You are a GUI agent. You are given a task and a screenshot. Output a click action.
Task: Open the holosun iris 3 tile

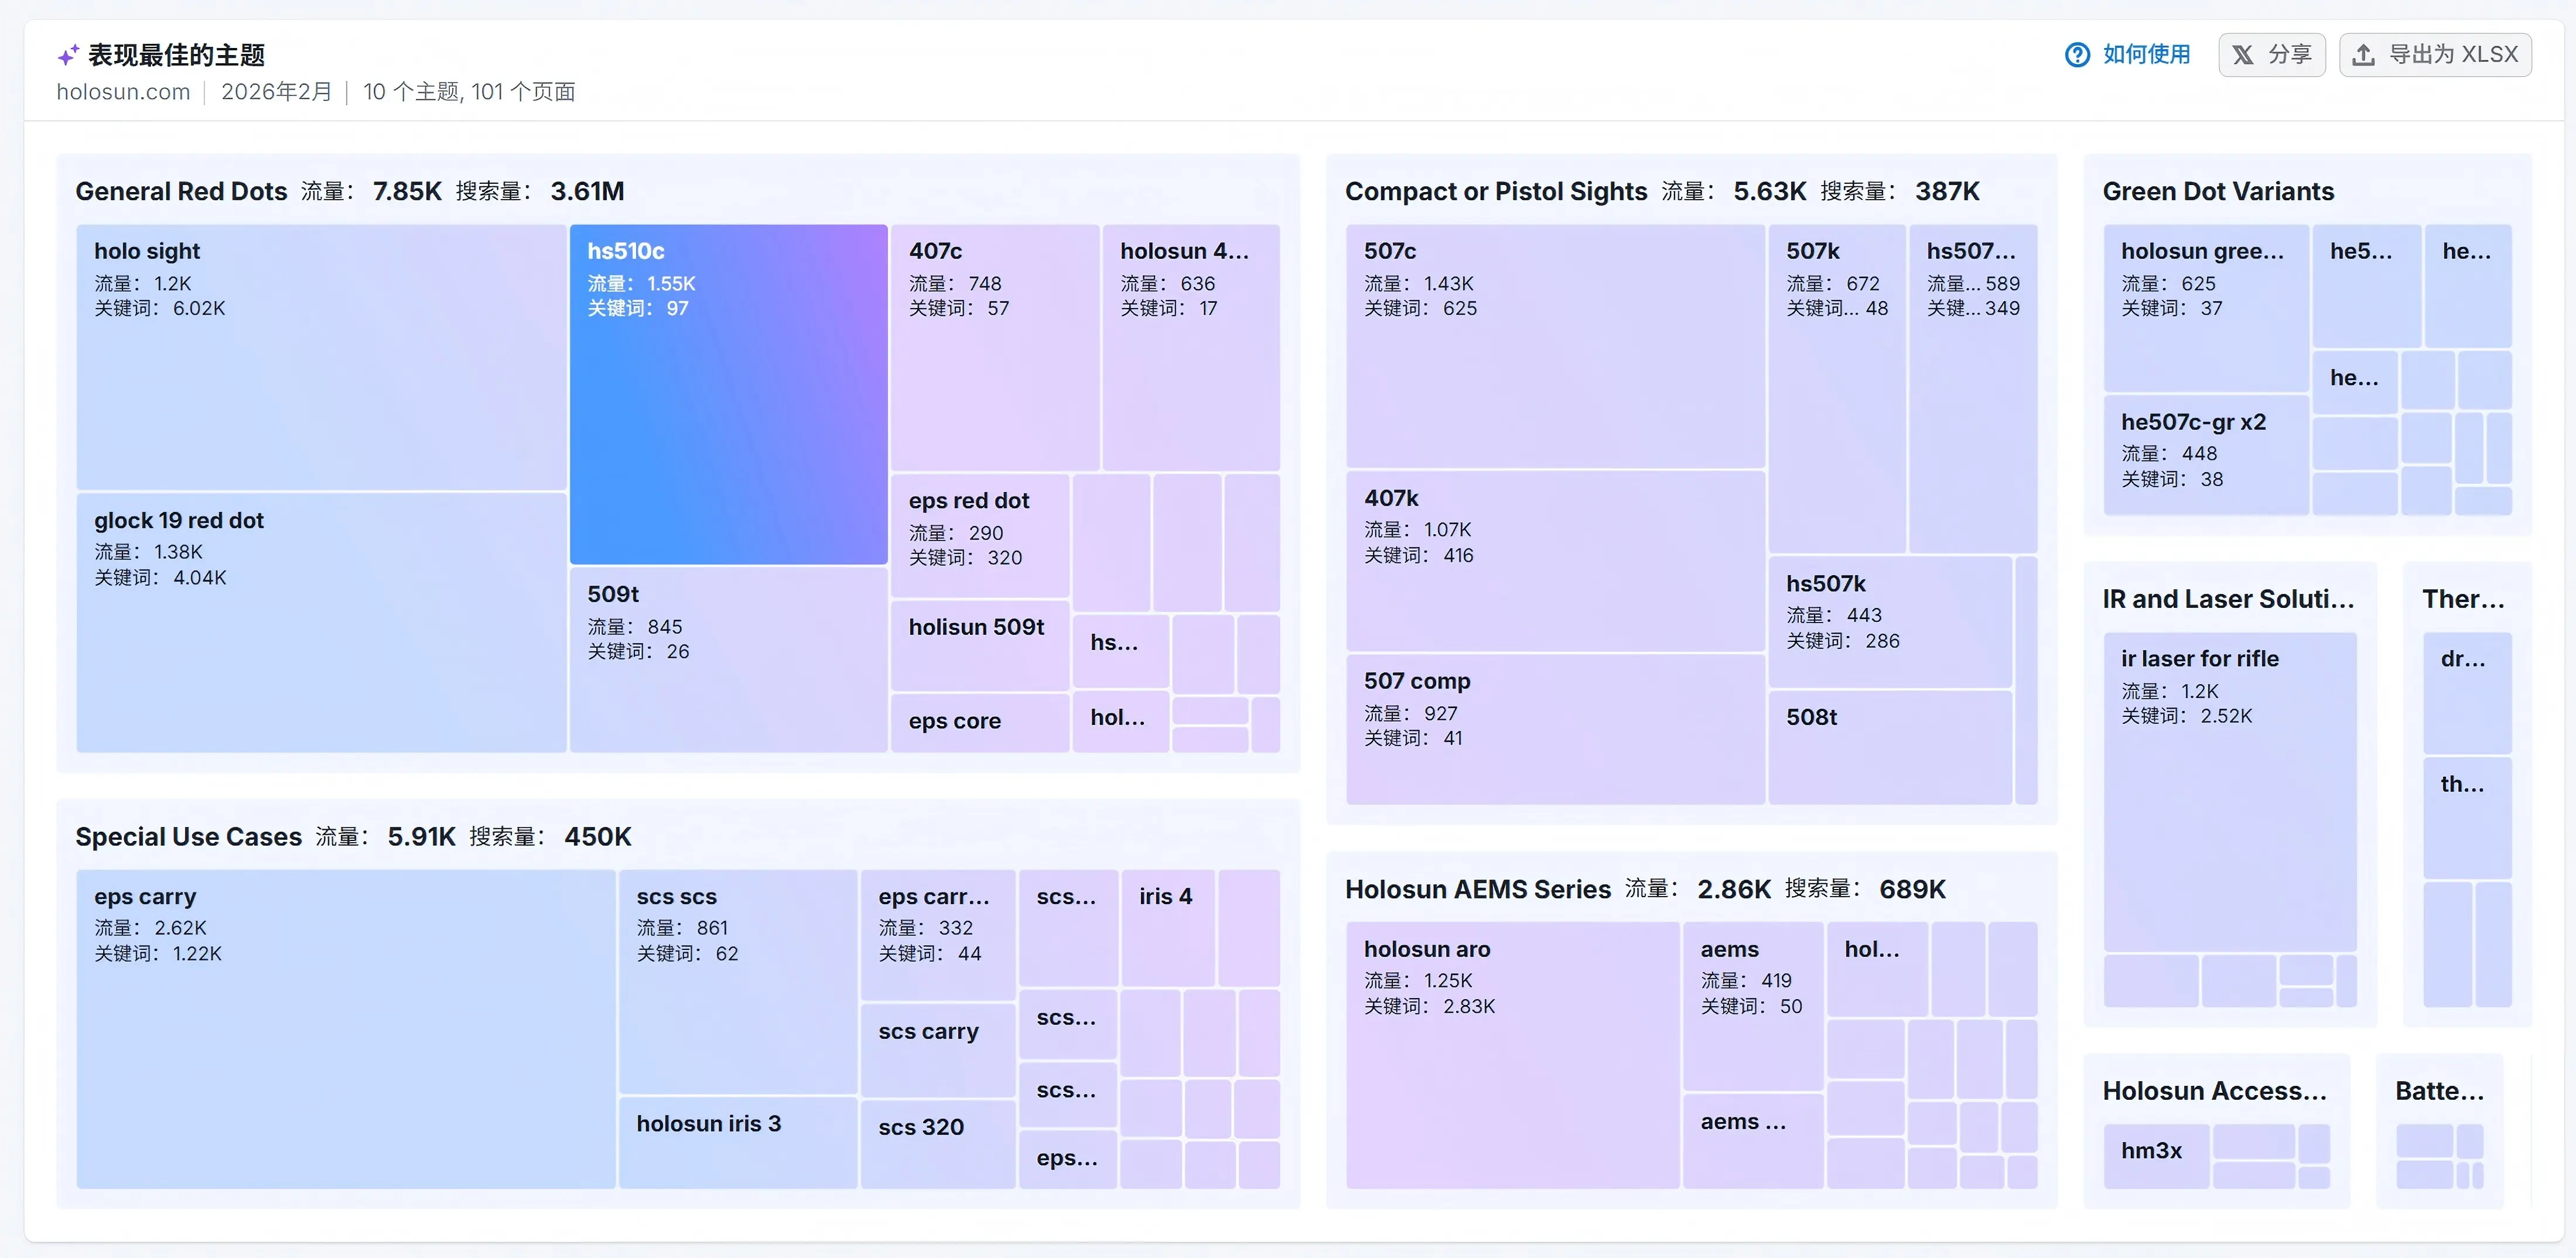click(x=738, y=1143)
